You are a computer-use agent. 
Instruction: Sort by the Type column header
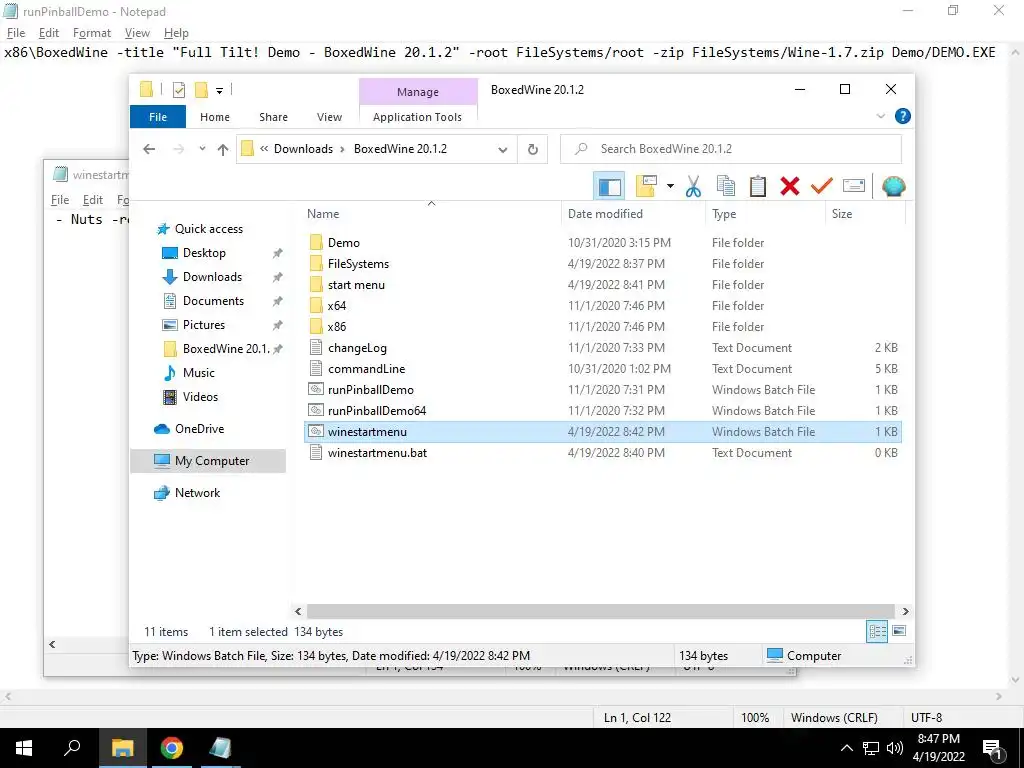coord(765,214)
